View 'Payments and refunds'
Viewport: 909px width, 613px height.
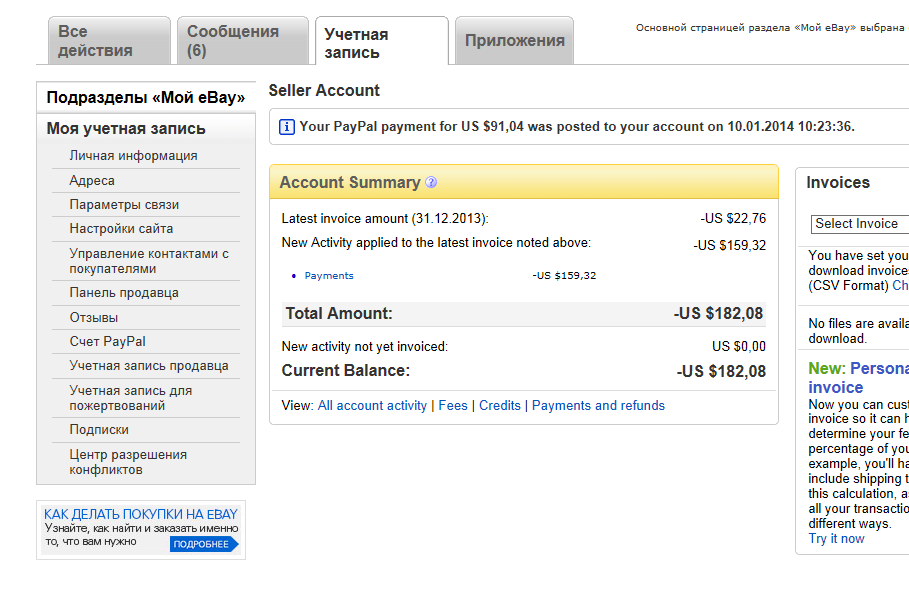(x=598, y=405)
